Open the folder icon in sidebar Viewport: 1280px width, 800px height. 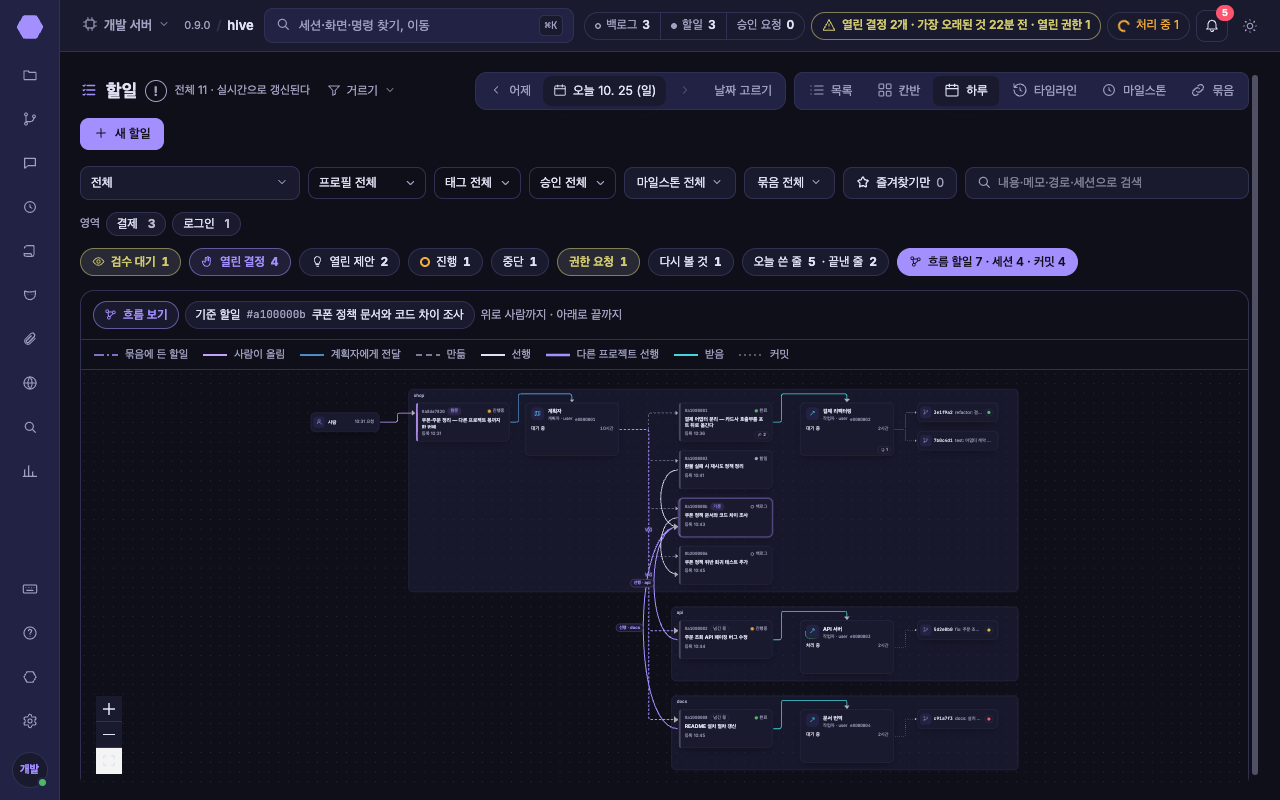30,75
